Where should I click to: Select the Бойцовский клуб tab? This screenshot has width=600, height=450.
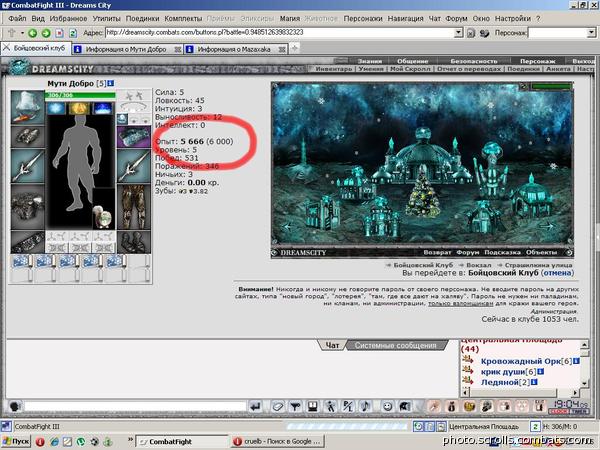[x=35, y=48]
